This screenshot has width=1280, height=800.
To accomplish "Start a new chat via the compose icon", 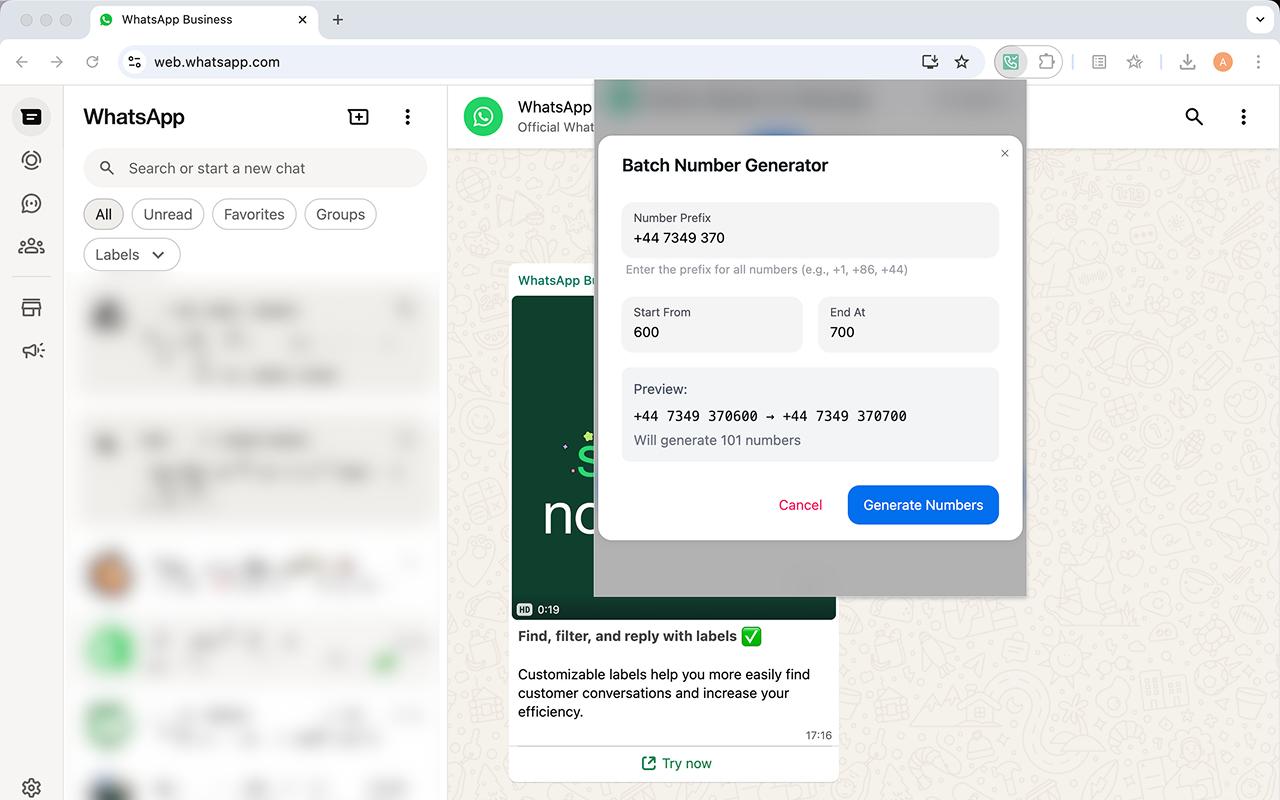I will 358,117.
